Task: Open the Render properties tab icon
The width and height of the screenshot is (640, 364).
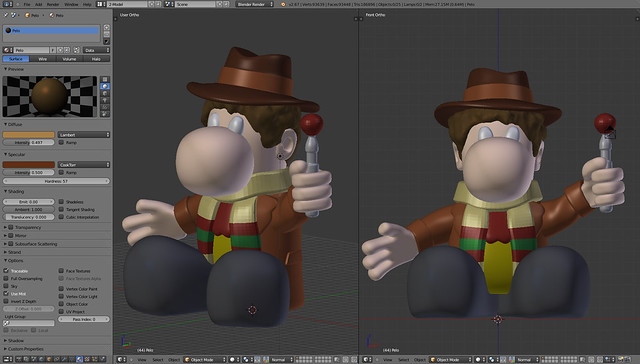Action: (x=18, y=360)
